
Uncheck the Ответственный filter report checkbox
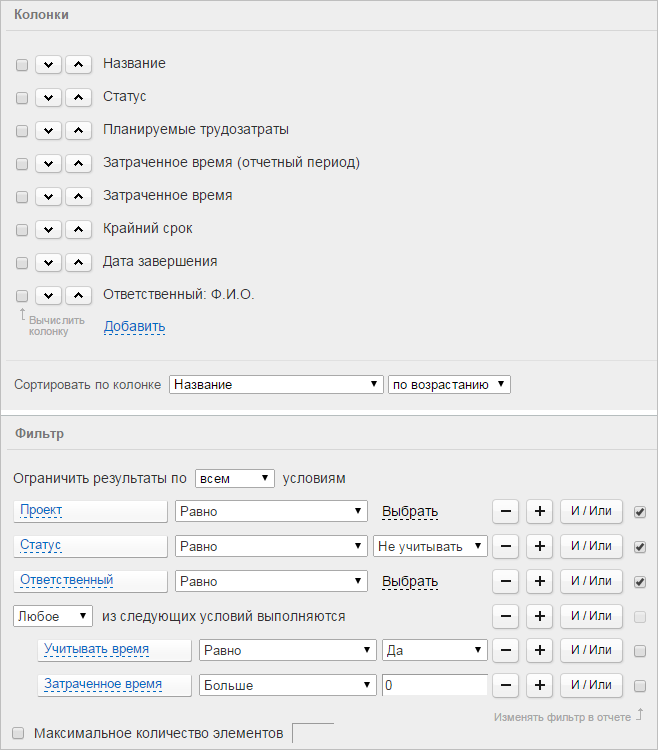(640, 582)
